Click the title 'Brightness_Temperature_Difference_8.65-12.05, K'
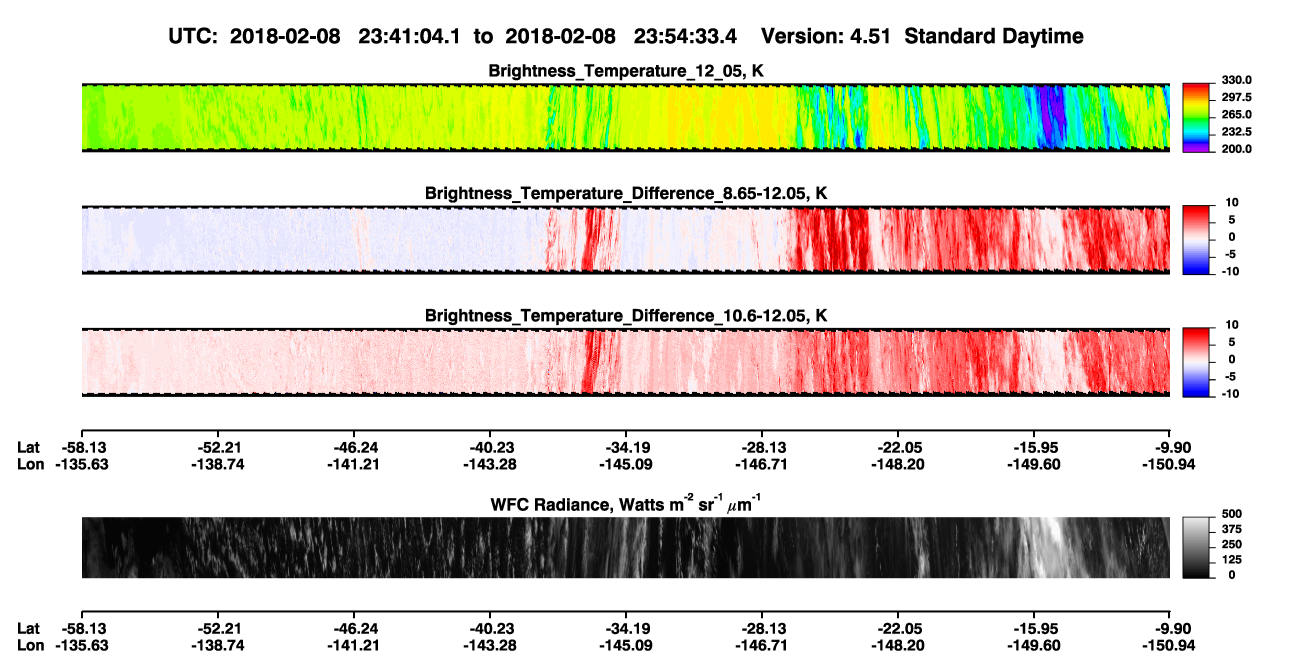This screenshot has width=1300, height=667. (626, 192)
